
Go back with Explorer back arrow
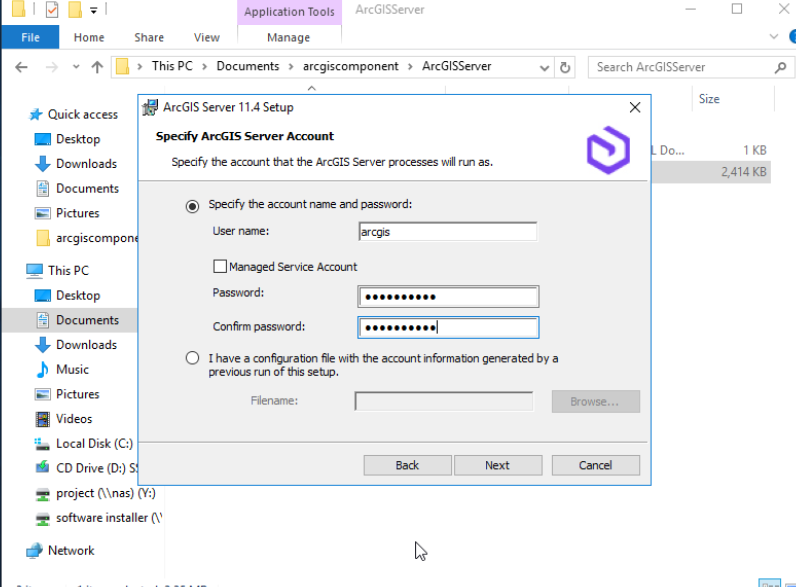point(21,67)
